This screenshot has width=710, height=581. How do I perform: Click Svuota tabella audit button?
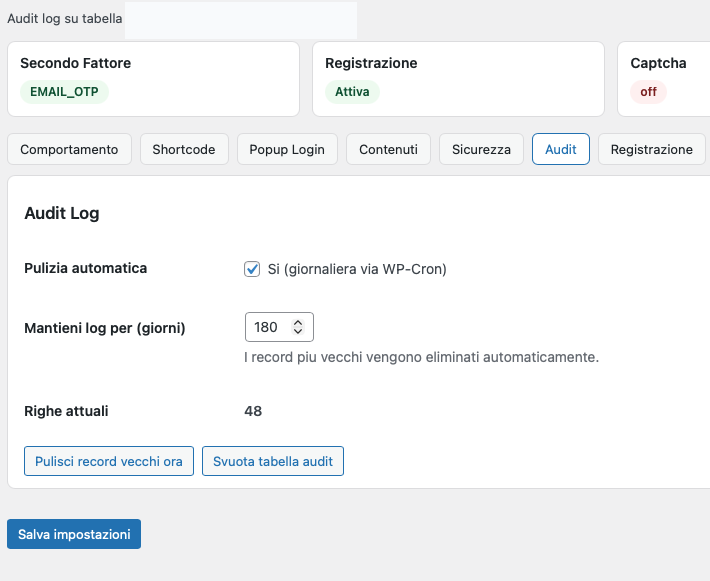[x=273, y=461]
